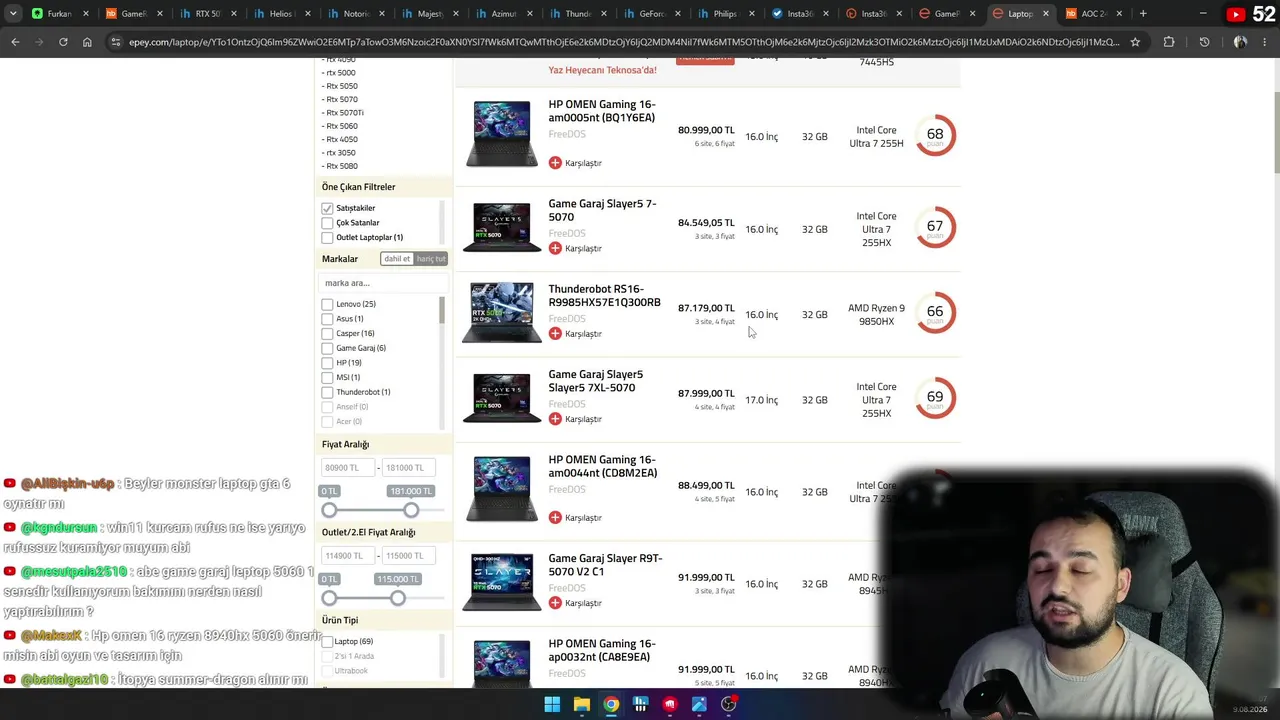Click the 181000 TL maximum price field
Viewport: 1280px width, 720px height.
click(x=408, y=468)
